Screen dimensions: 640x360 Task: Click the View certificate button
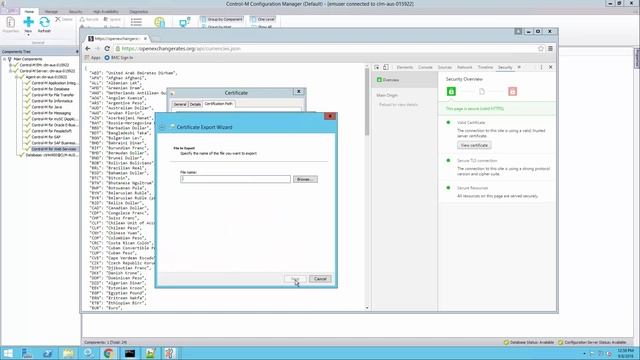[474, 145]
